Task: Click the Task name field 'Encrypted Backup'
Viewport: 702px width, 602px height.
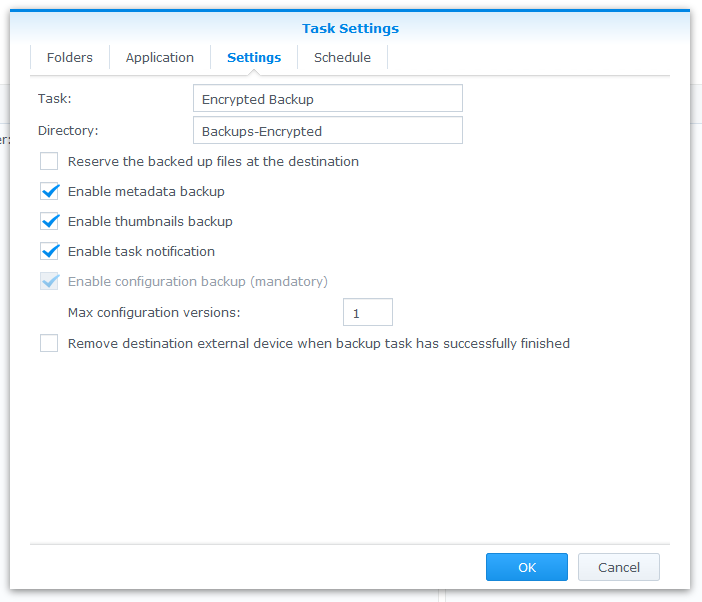Action: pyautogui.click(x=327, y=99)
